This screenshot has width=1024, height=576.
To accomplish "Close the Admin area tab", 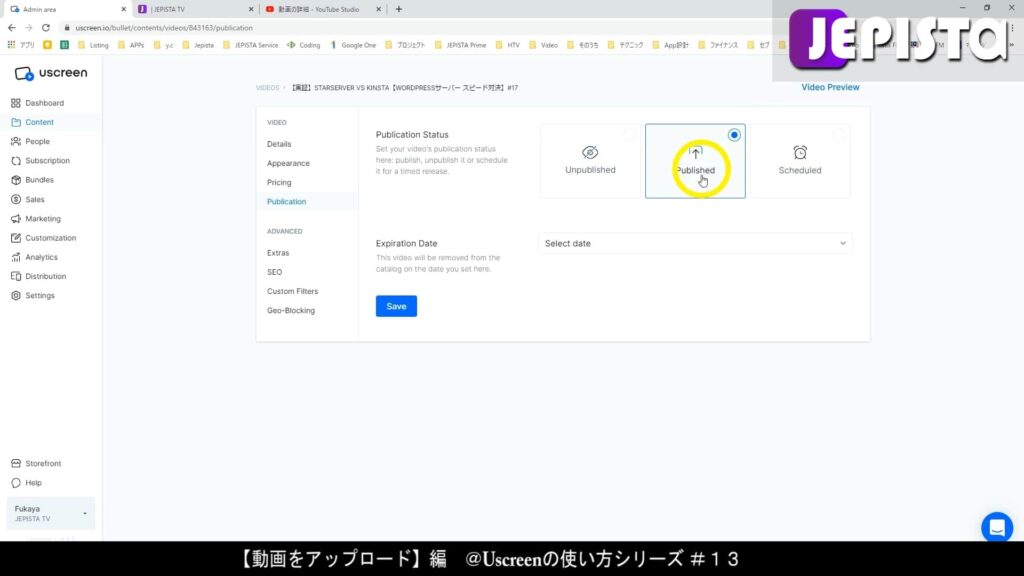I will click(x=123, y=9).
